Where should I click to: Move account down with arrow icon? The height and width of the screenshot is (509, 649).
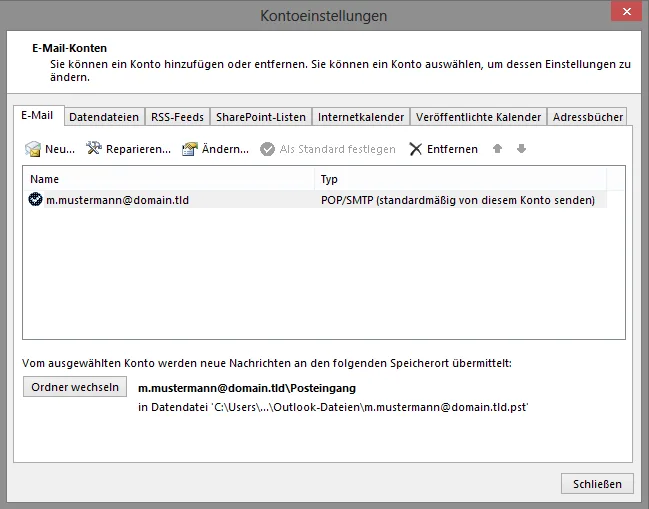pos(522,149)
